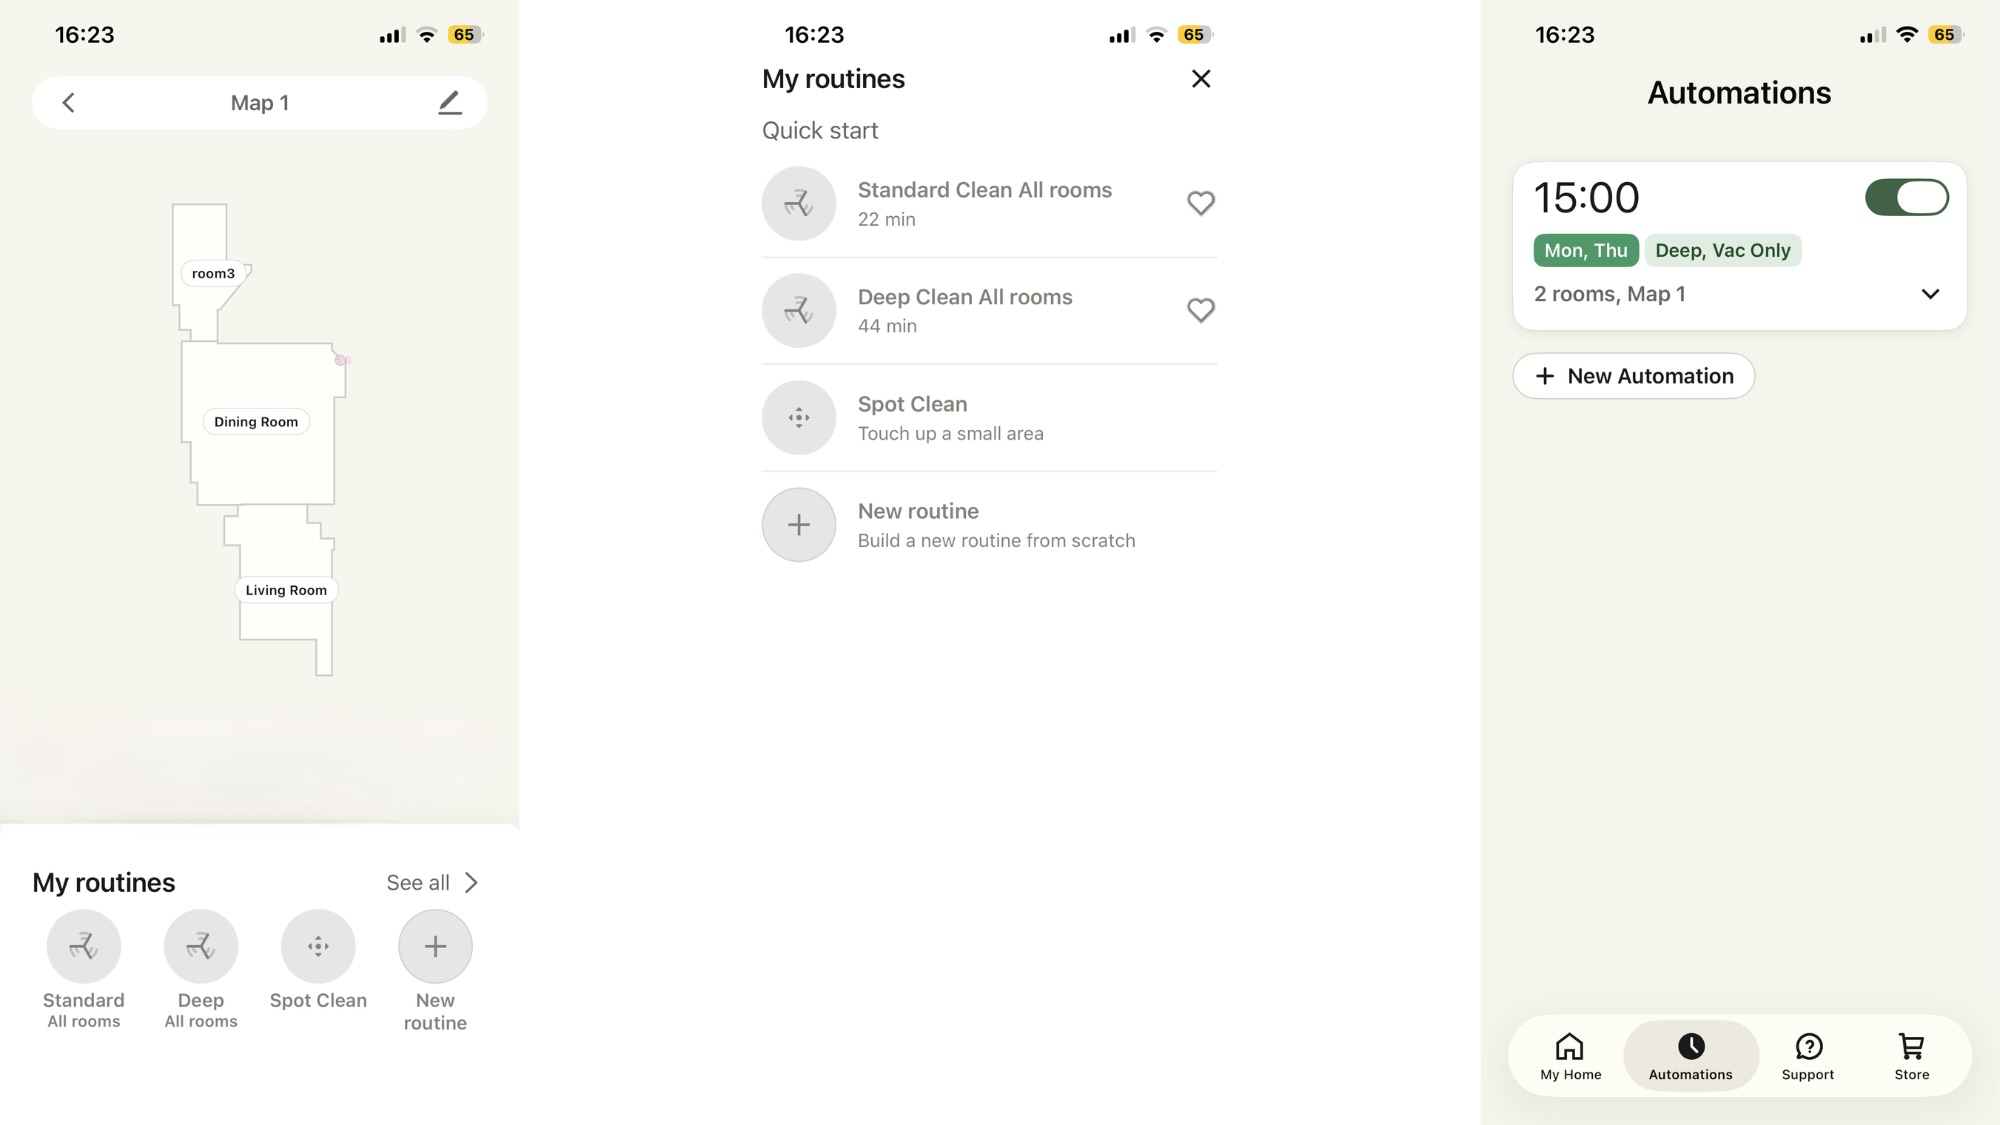Image resolution: width=2000 pixels, height=1125 pixels.
Task: Switch to the My Home tab
Action: coord(1570,1057)
